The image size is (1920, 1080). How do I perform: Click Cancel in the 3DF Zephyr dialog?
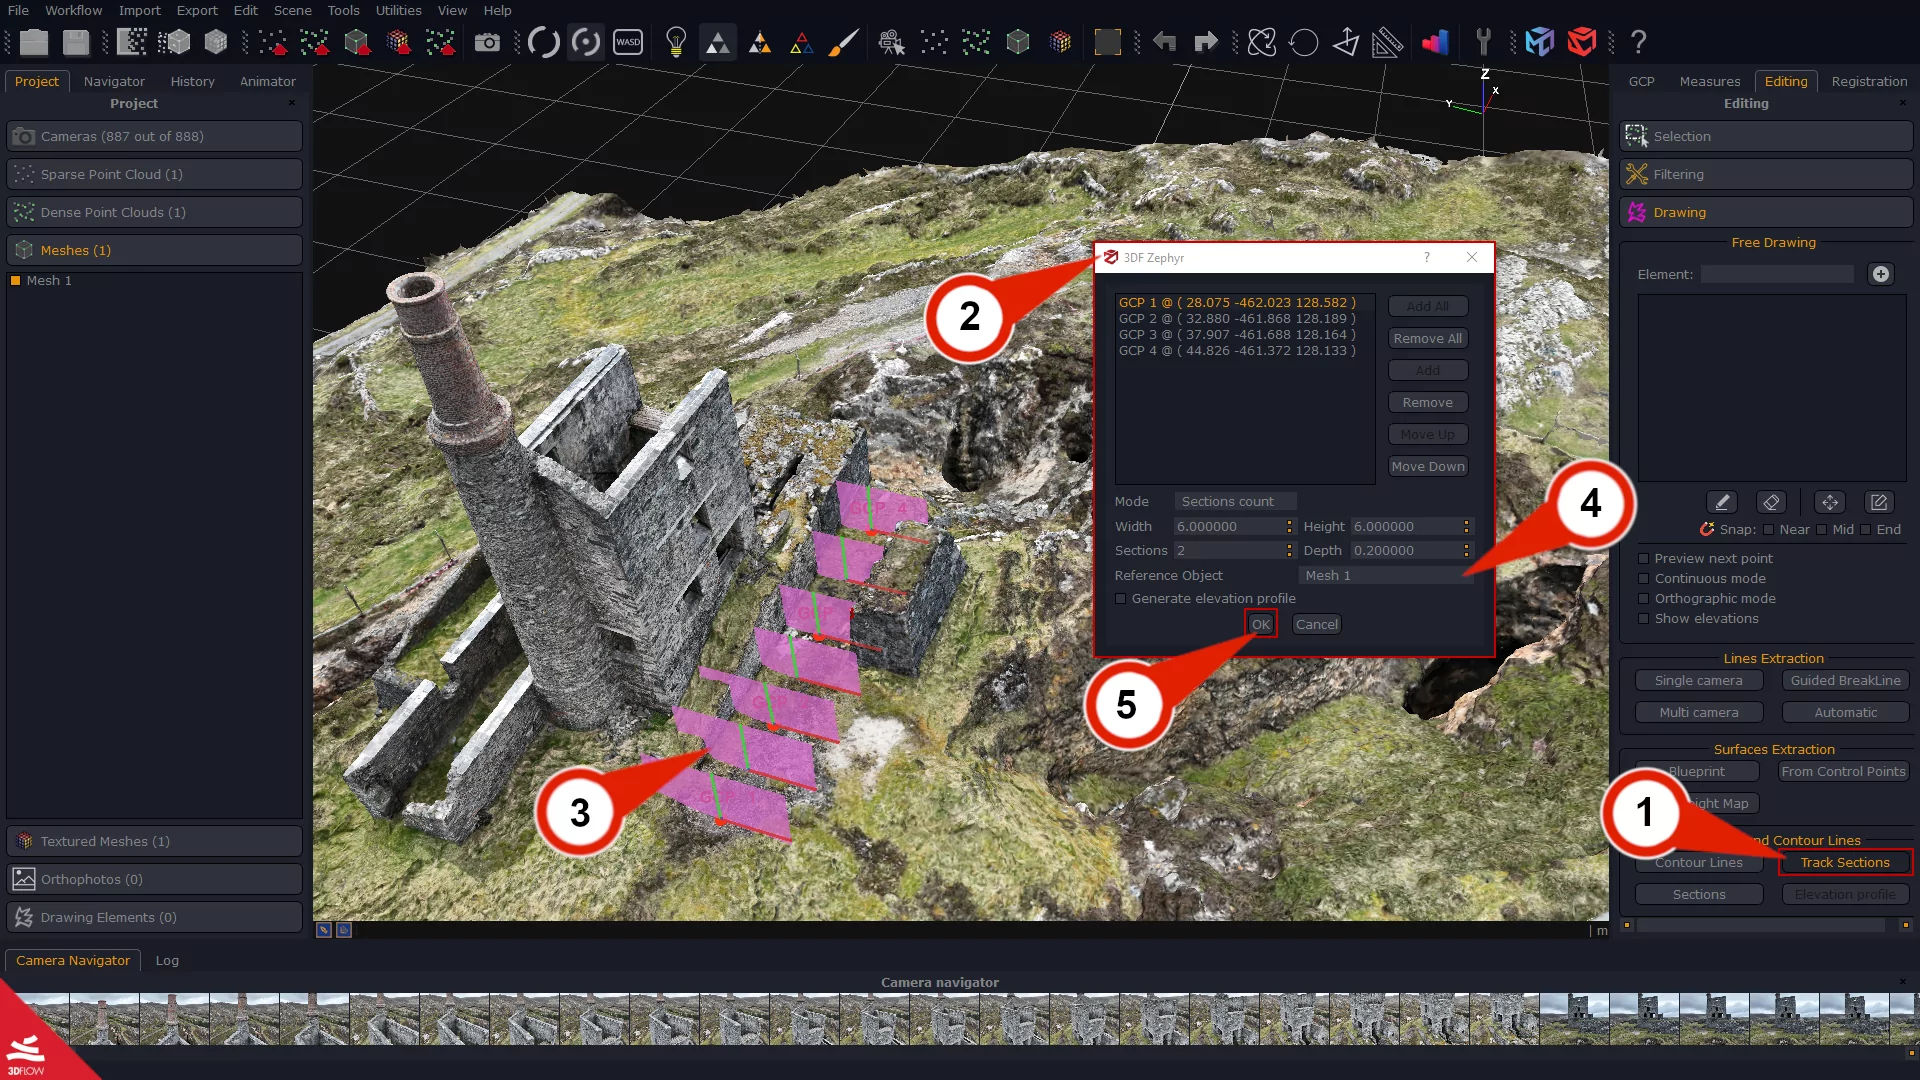1316,624
